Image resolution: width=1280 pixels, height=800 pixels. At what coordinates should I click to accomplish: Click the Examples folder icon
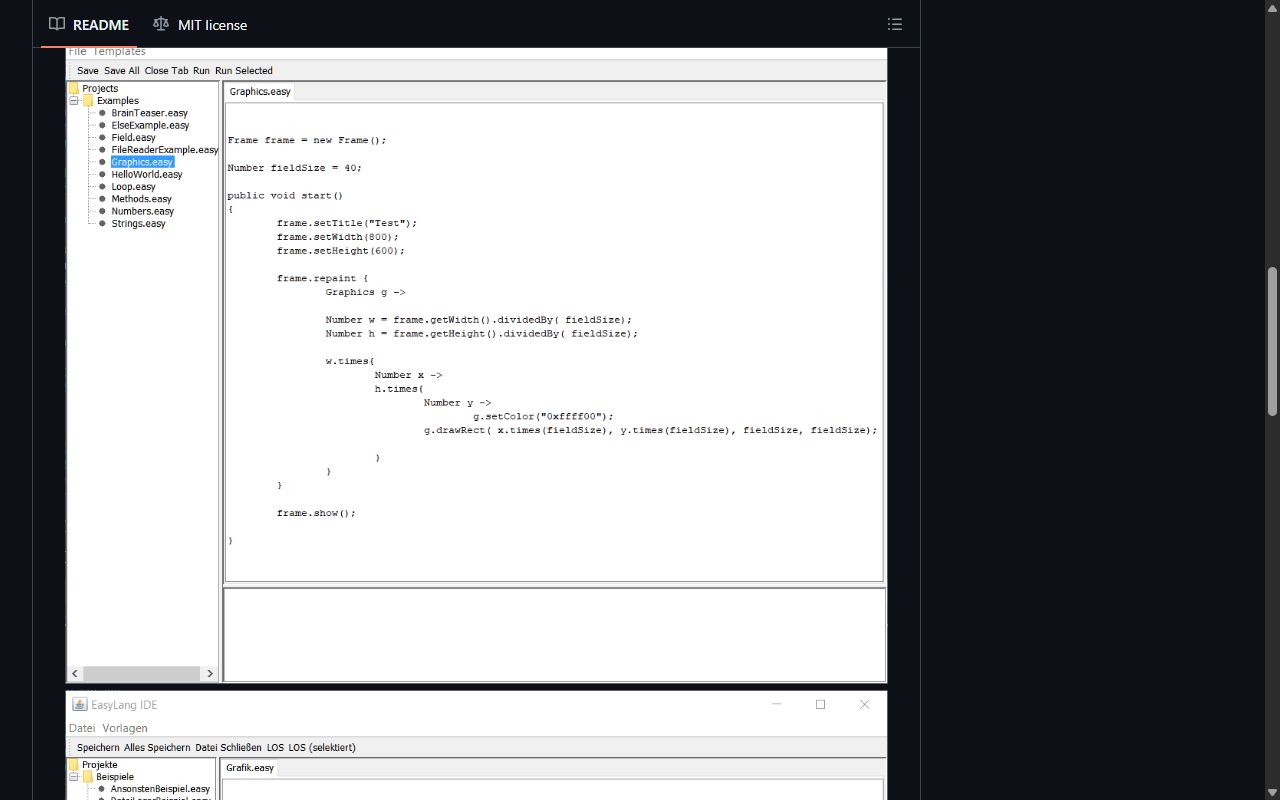[x=88, y=100]
